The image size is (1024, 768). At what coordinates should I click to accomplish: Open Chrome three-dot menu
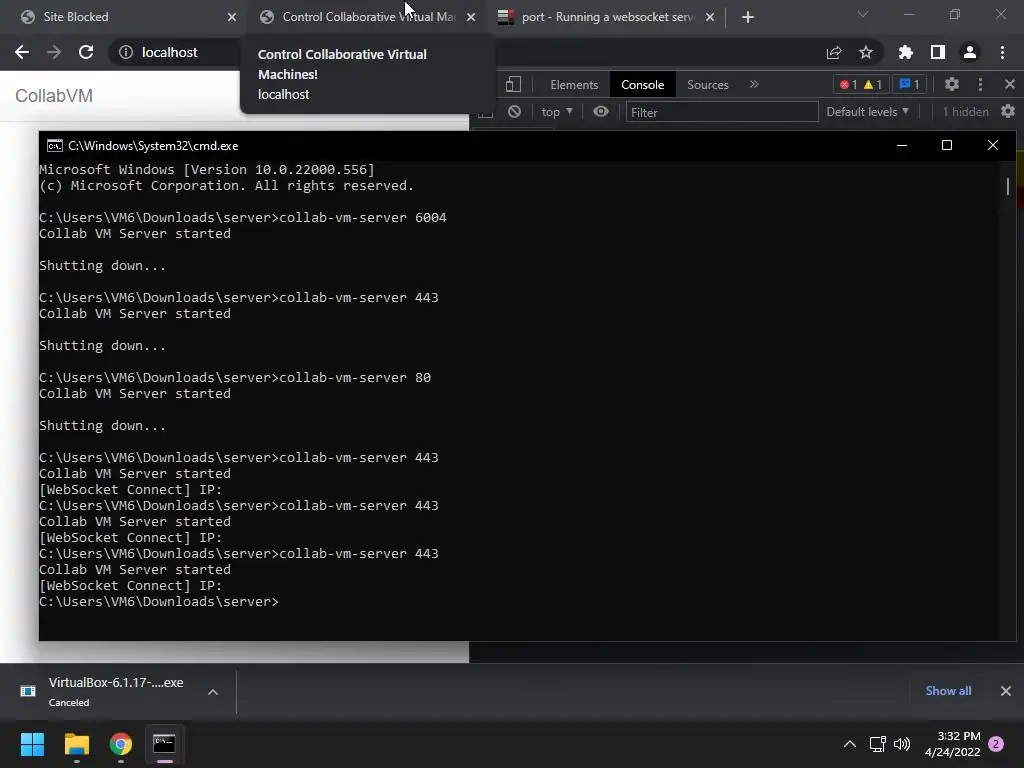[1002, 52]
